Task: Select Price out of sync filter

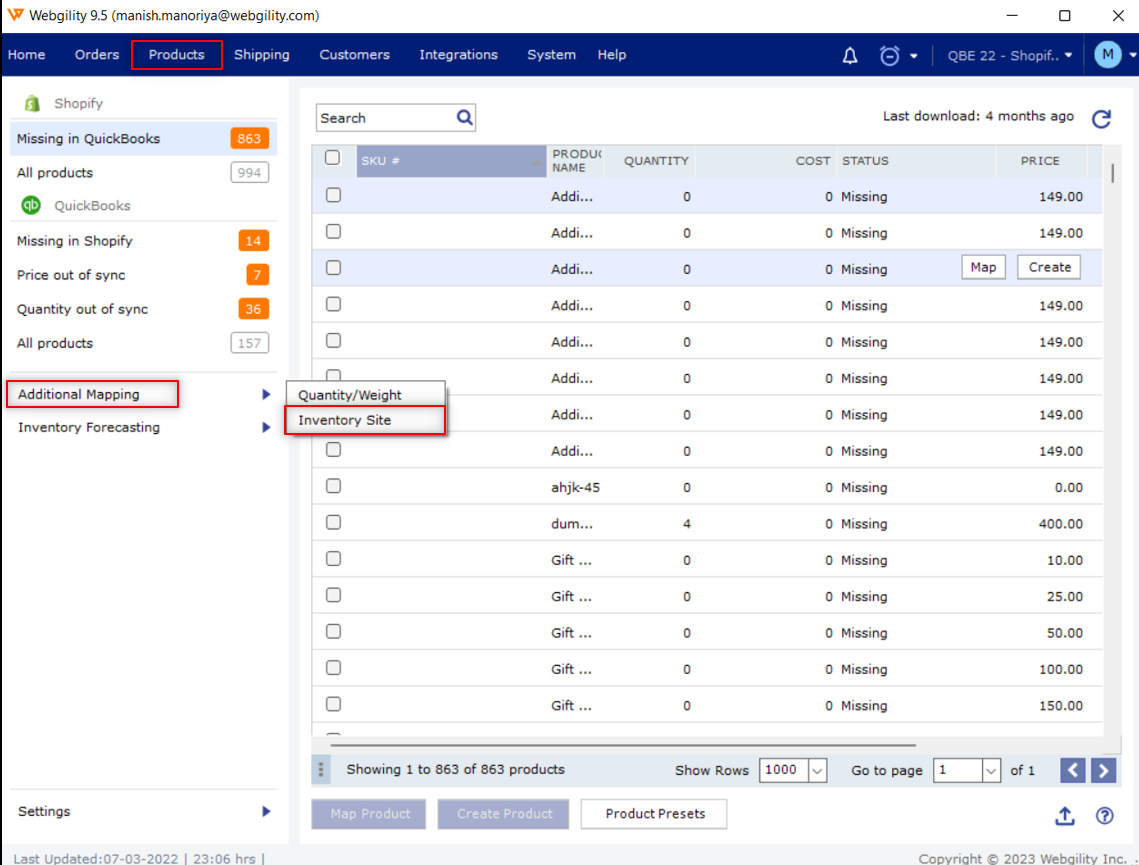Action: point(143,275)
